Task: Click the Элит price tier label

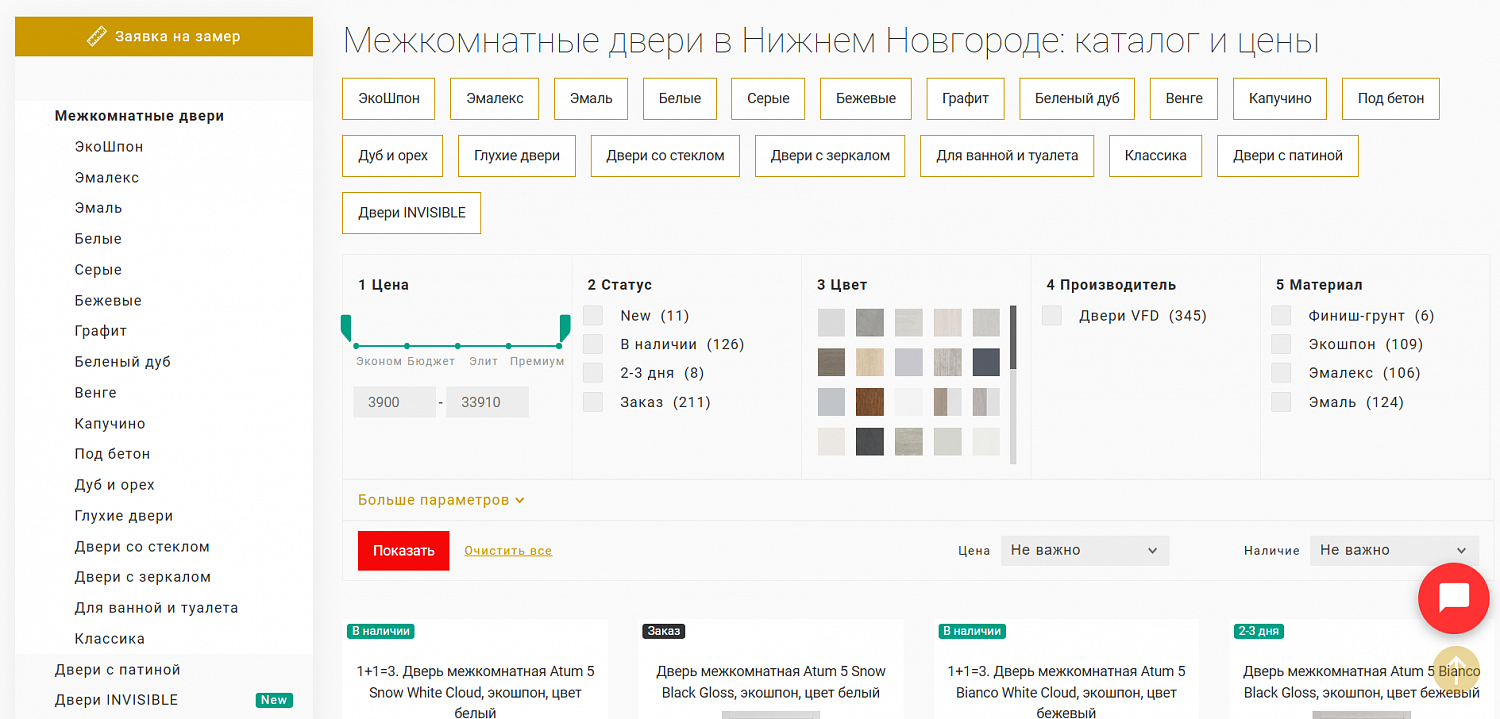Action: (x=484, y=362)
